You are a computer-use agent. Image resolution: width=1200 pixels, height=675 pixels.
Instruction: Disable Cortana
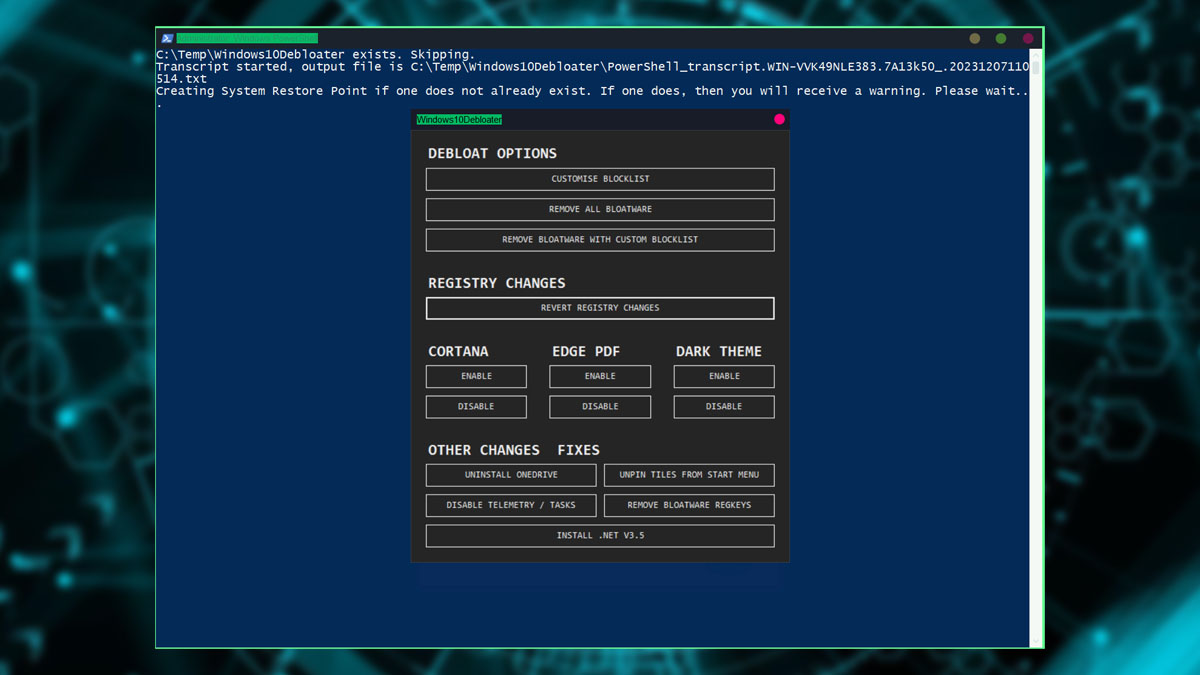tap(476, 406)
